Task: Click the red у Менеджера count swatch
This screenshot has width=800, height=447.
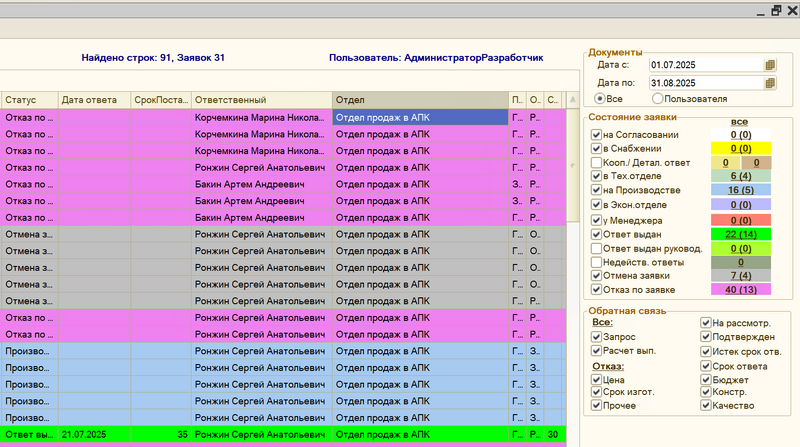Action: (741, 220)
